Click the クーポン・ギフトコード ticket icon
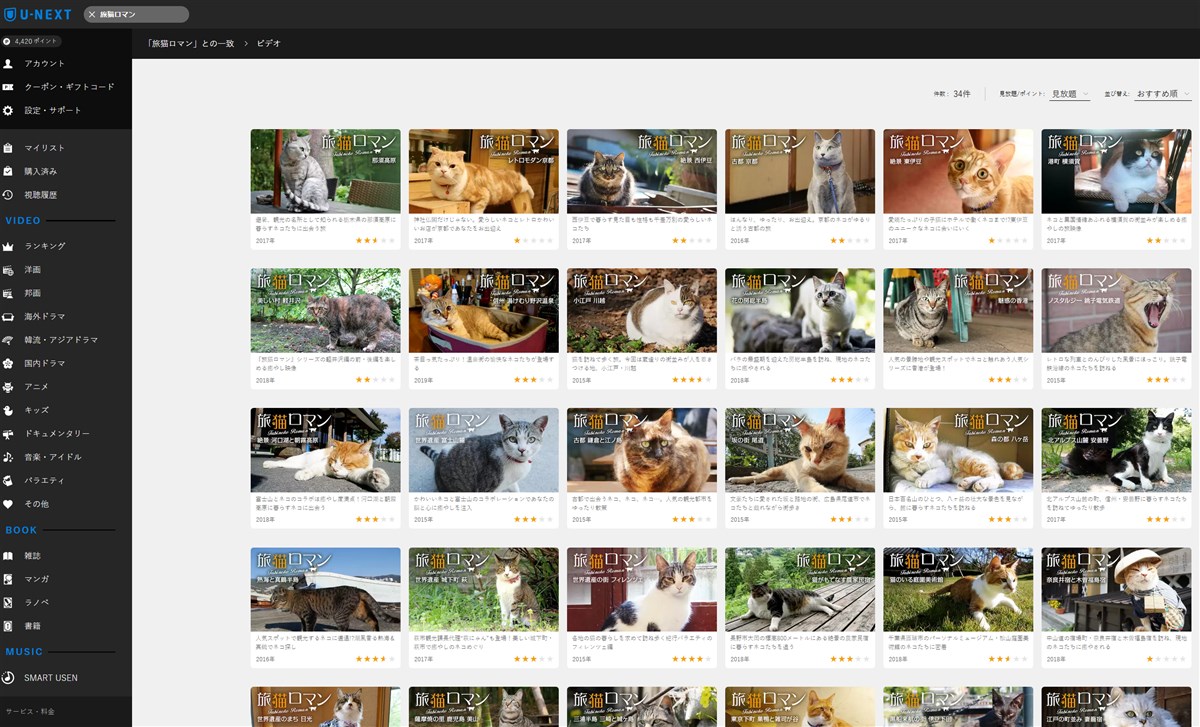Screen dimensions: 1200x727 pos(8,87)
